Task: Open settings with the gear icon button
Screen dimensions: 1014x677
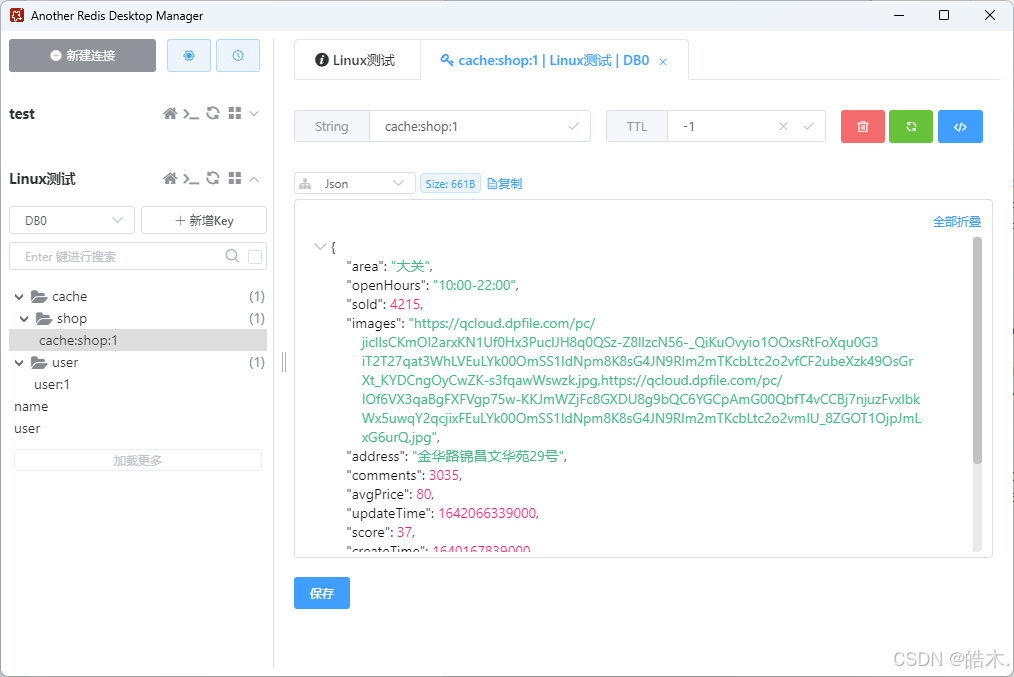Action: tap(189, 56)
